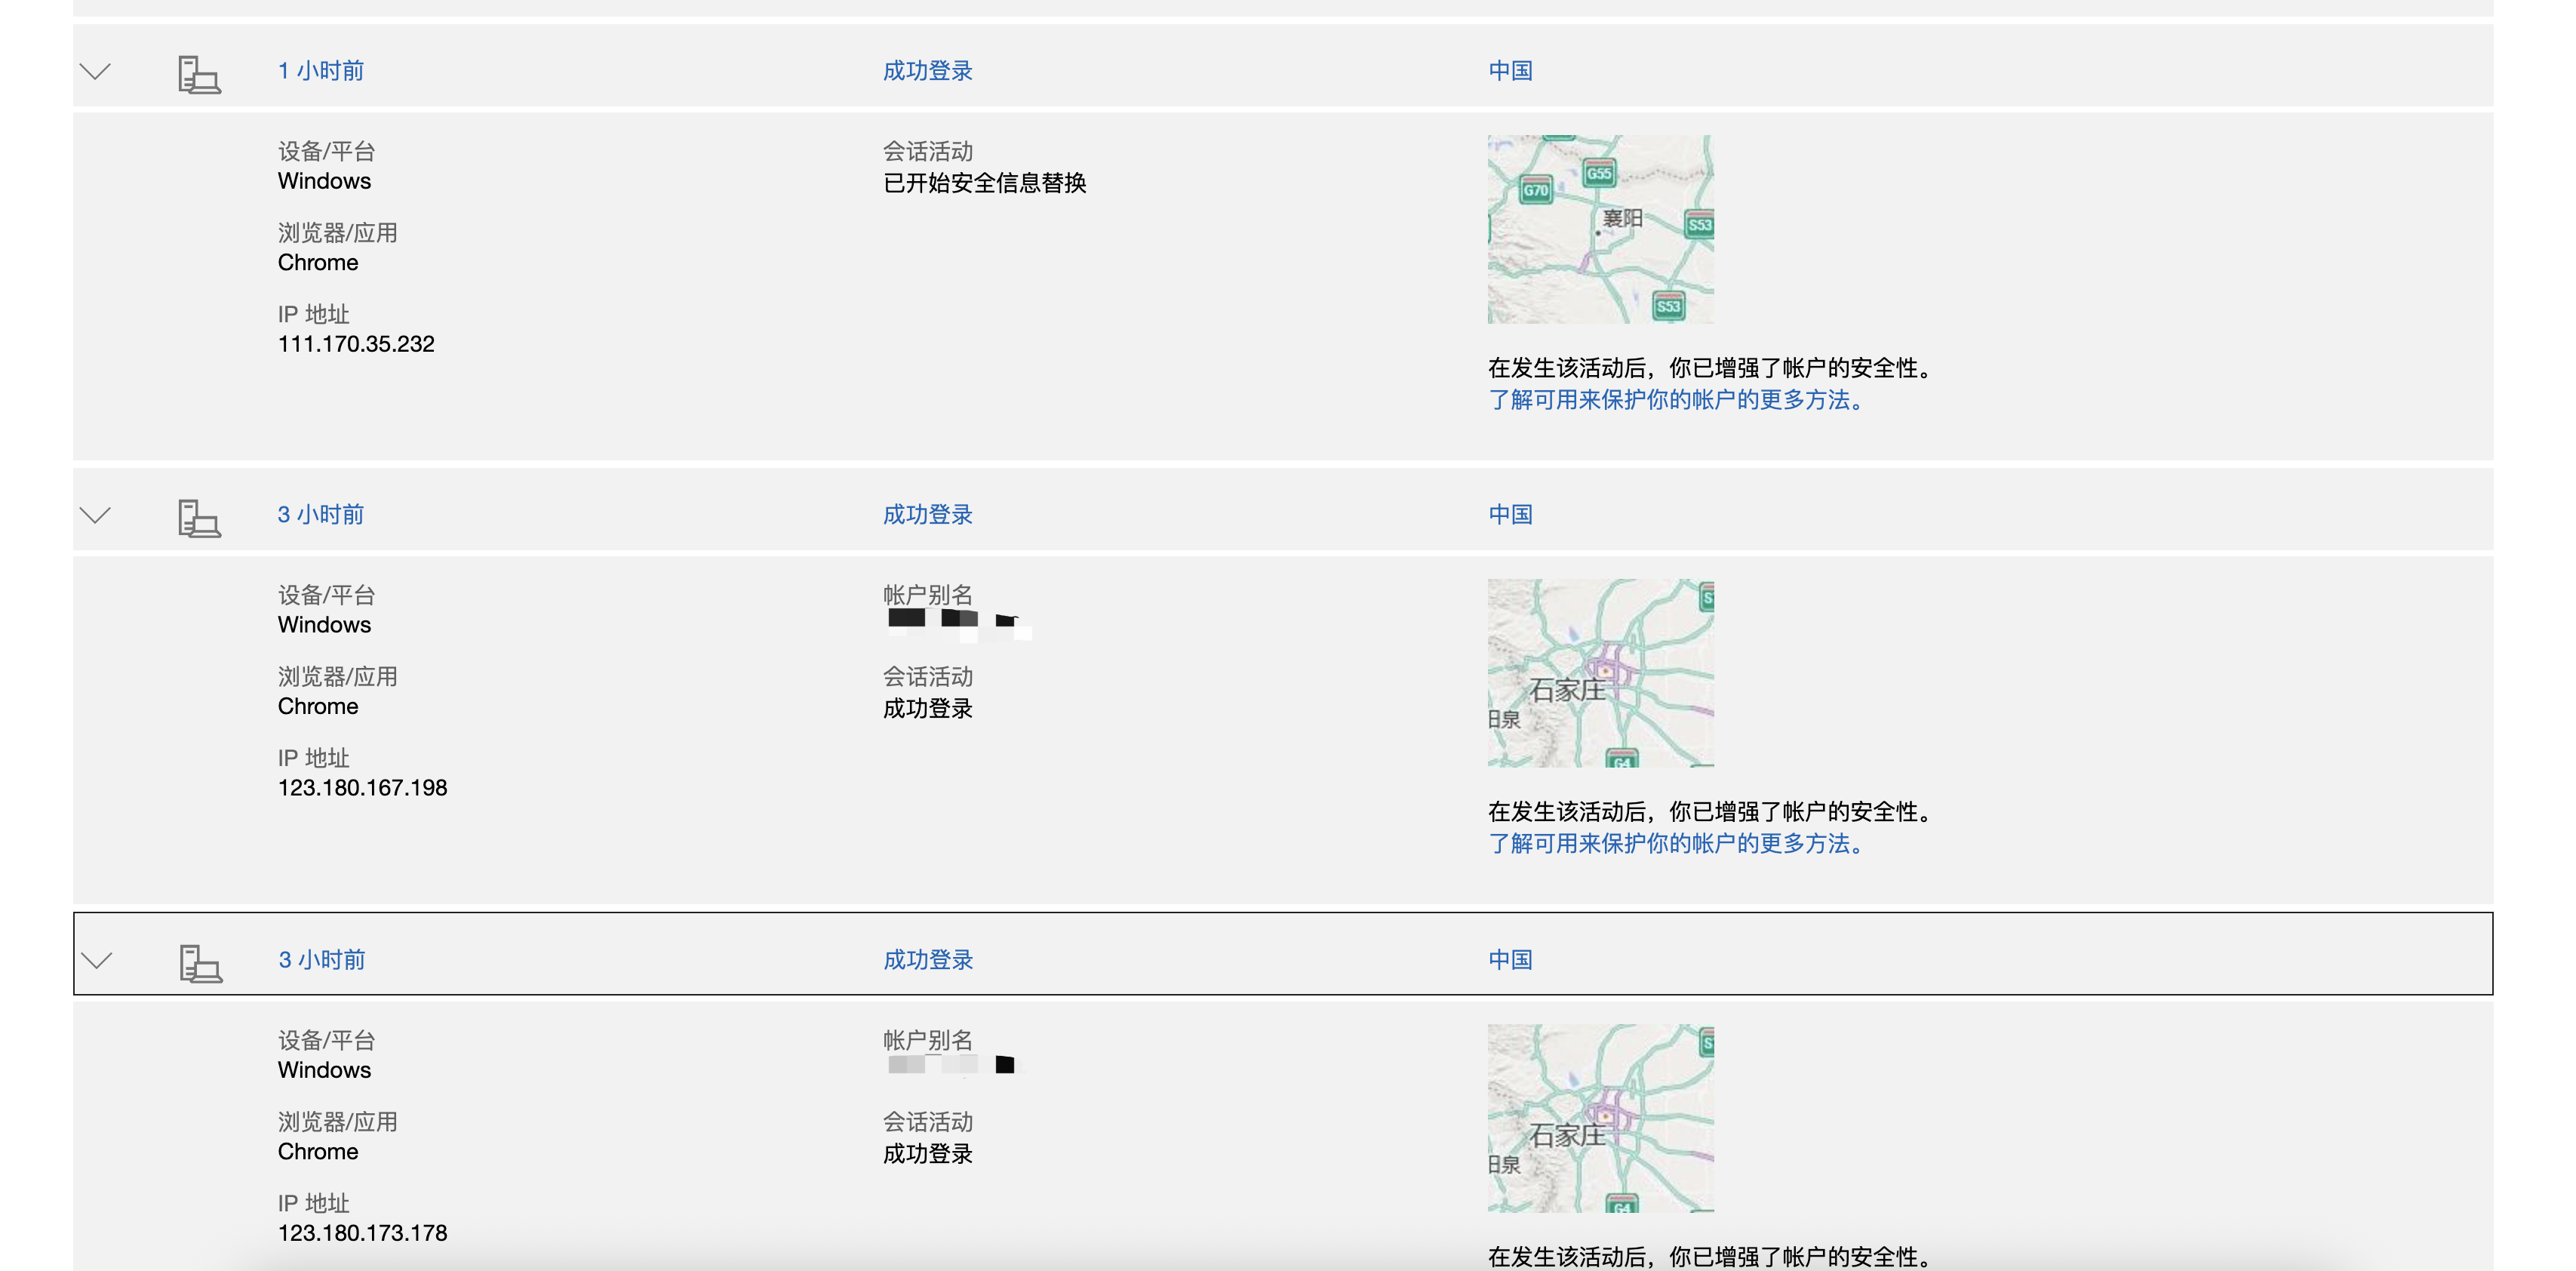The height and width of the screenshot is (1271, 2576).
Task: Open the 襄阳 map thumbnail
Action: click(1600, 229)
